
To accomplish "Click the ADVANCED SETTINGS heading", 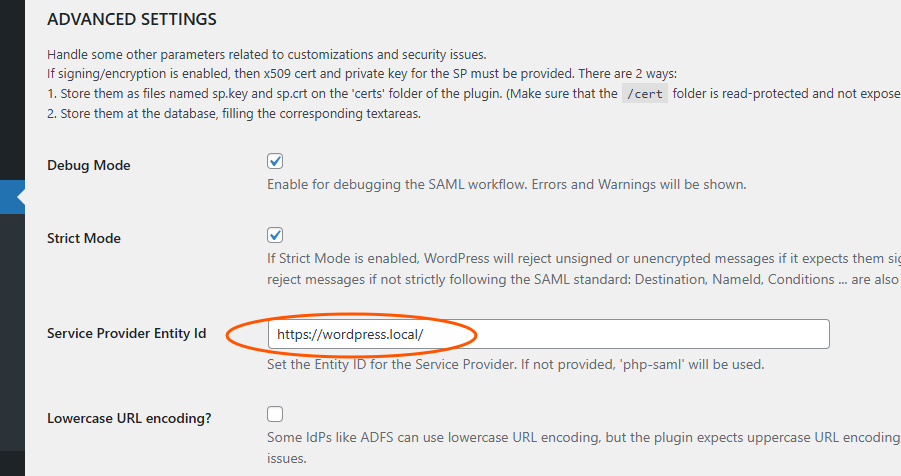I will point(132,19).
